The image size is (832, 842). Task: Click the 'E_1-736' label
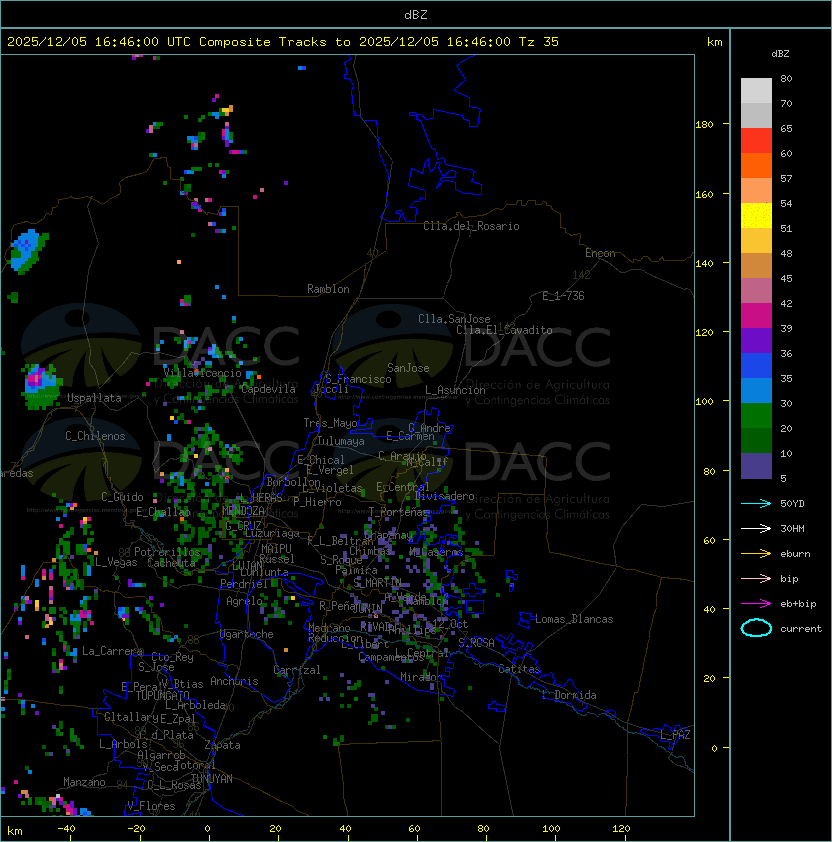[x=563, y=296]
